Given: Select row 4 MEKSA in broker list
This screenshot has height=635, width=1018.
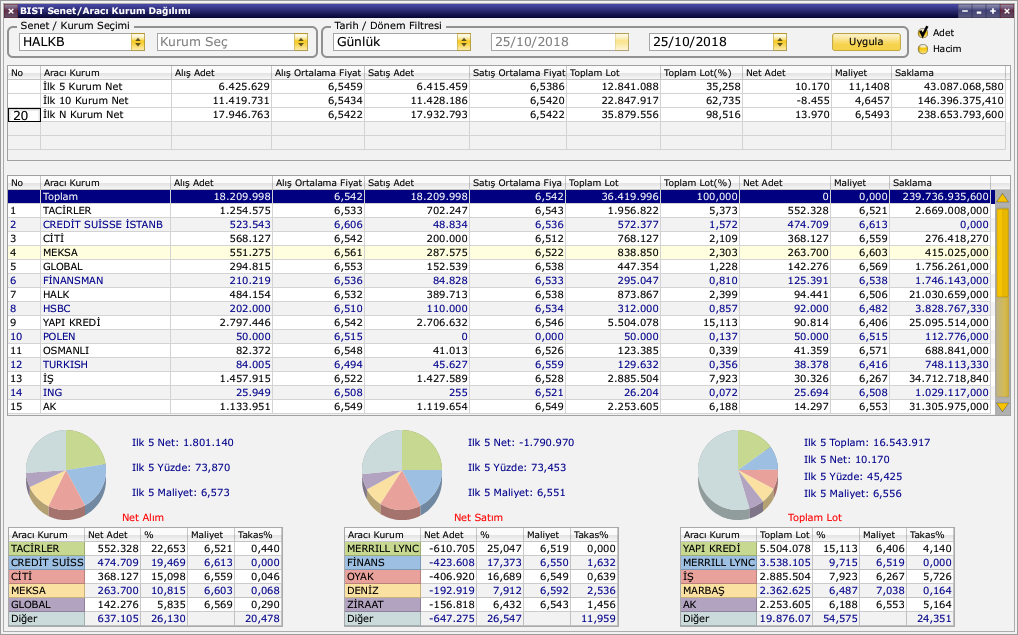Looking at the screenshot, I should (499, 253).
